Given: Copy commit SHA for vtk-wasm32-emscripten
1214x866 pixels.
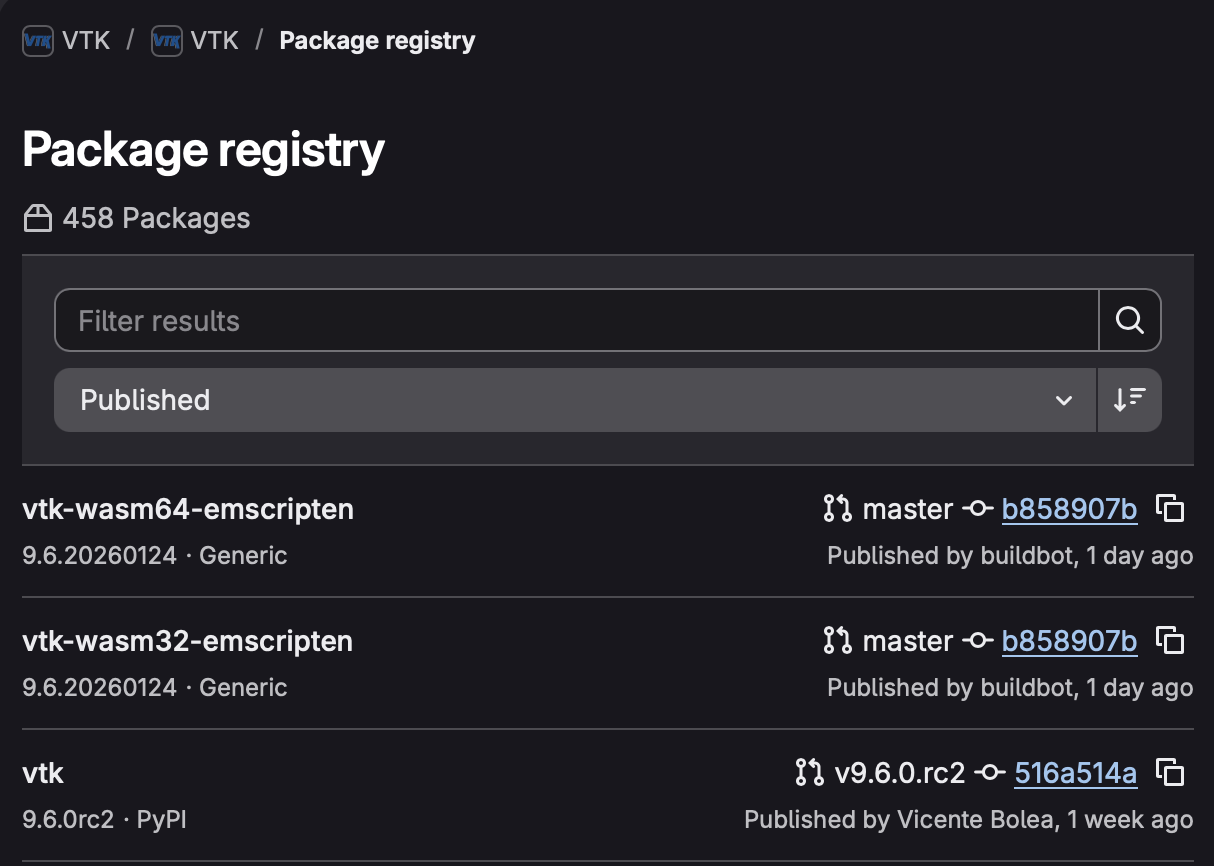Looking at the screenshot, I should (1170, 641).
